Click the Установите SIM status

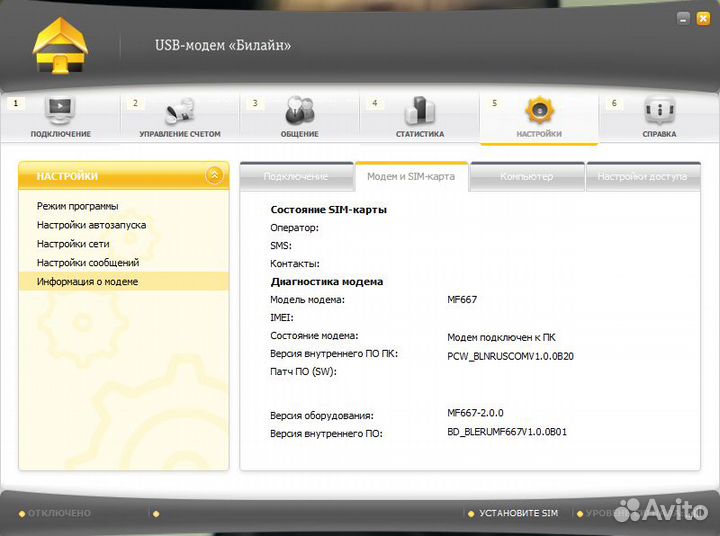pyautogui.click(x=513, y=513)
